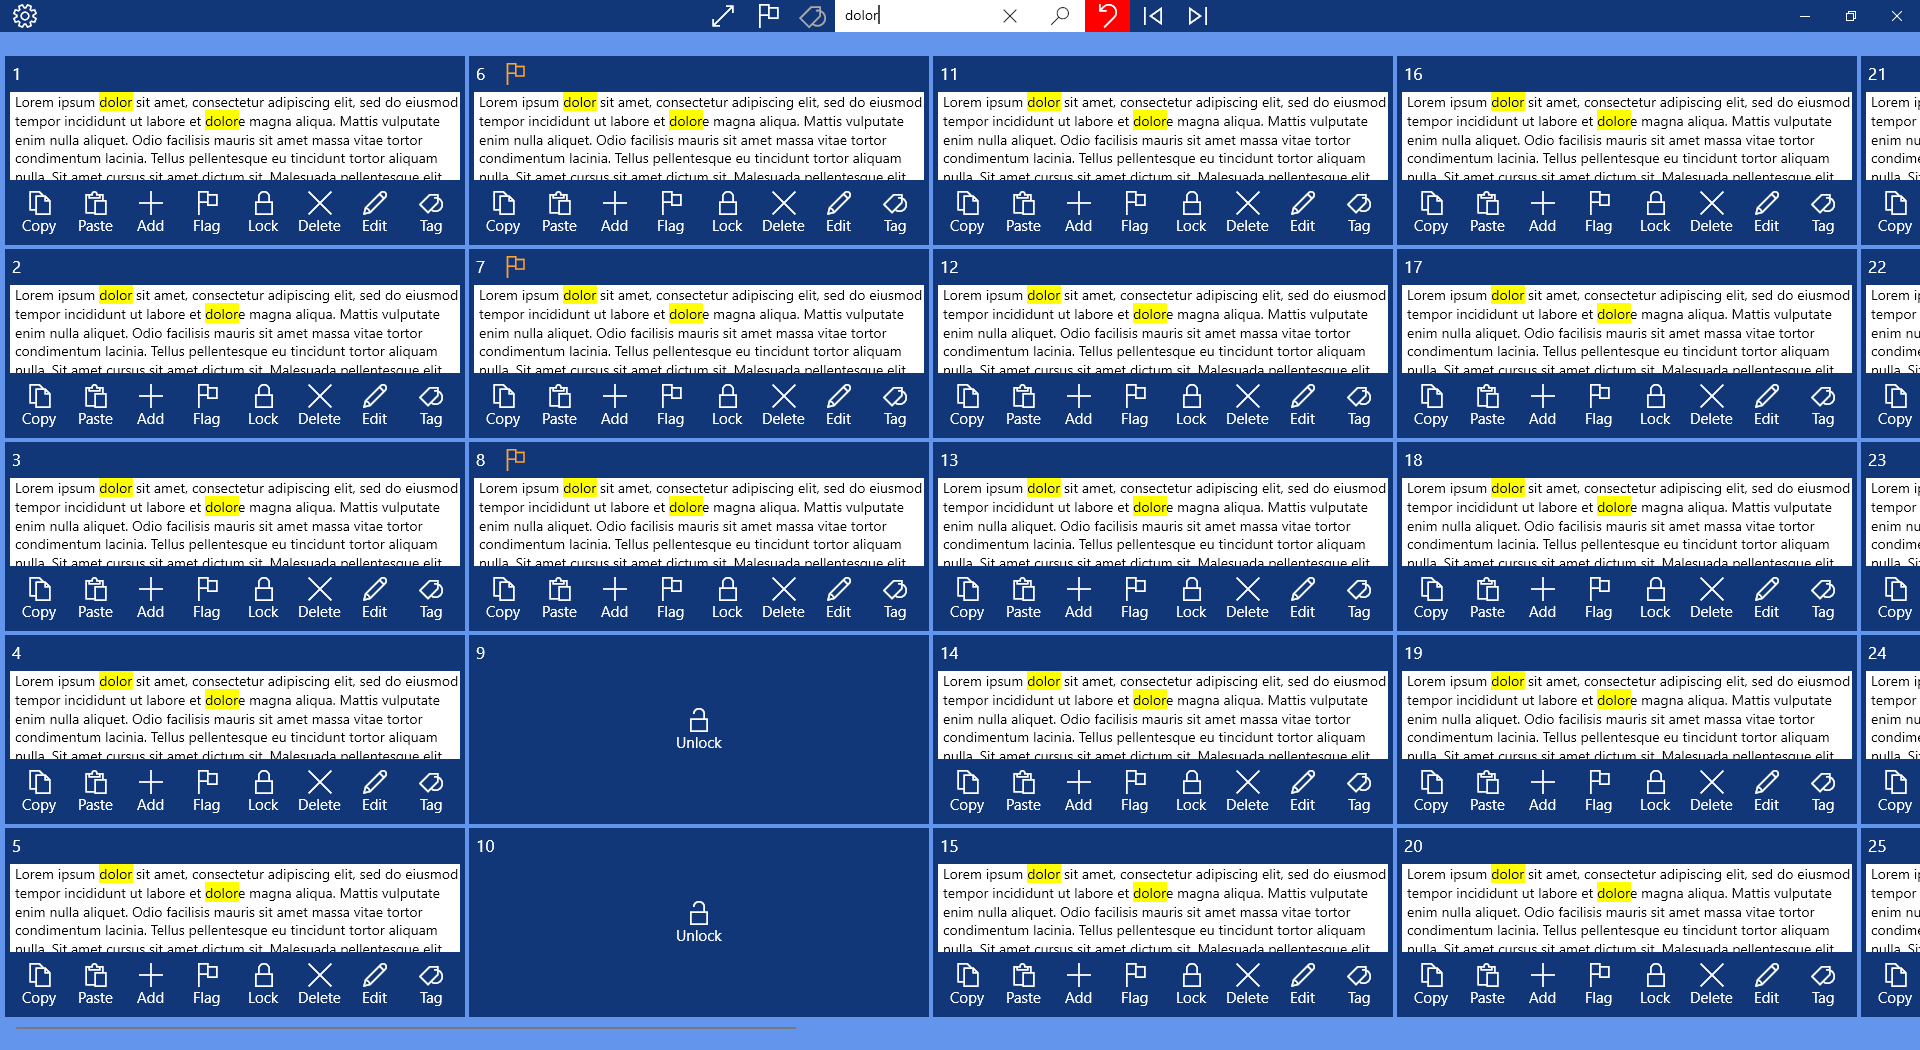Click the tag filter icon in top toolbar

(813, 16)
